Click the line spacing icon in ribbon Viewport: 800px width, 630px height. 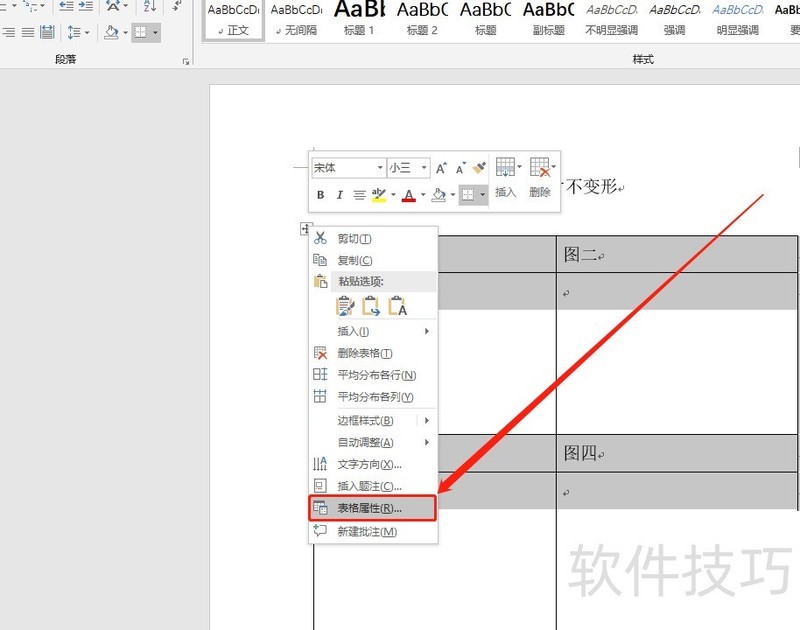coord(74,33)
